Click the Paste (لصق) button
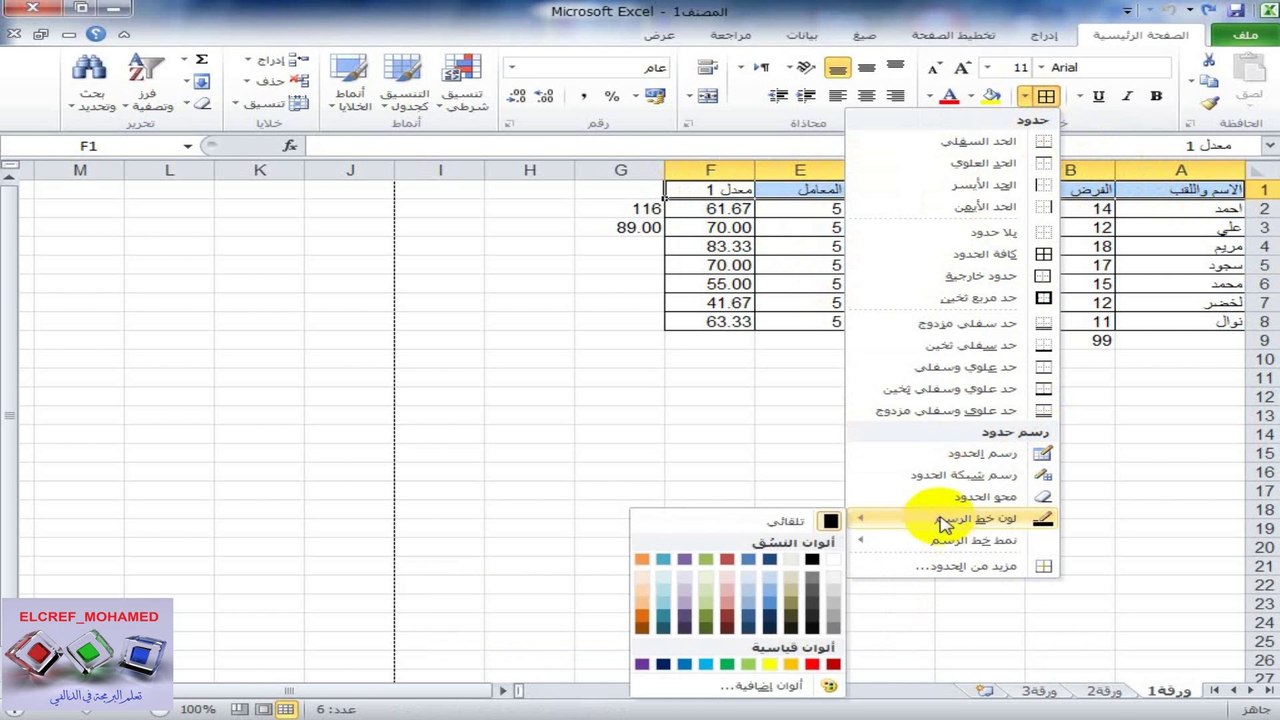The image size is (1280, 720). click(x=1249, y=80)
